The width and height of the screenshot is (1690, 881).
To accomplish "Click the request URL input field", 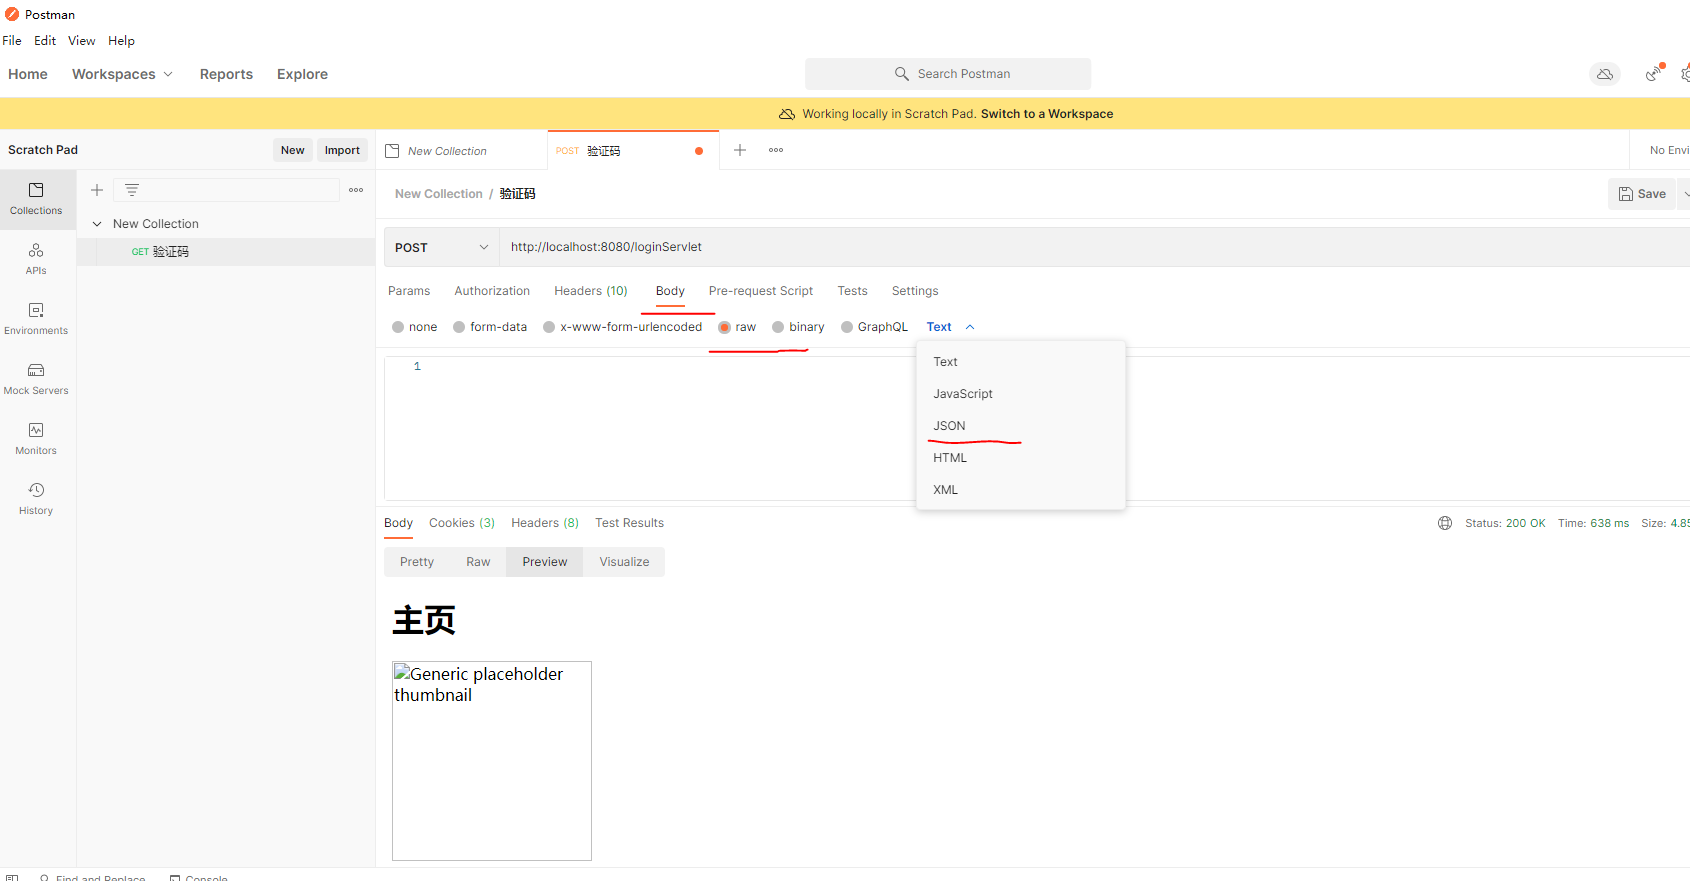I will [x=1095, y=247].
